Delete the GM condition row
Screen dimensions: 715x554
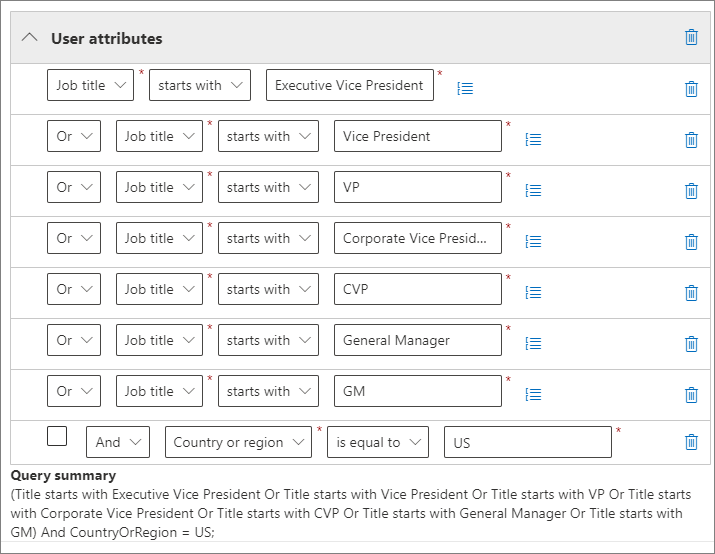pyautogui.click(x=691, y=395)
